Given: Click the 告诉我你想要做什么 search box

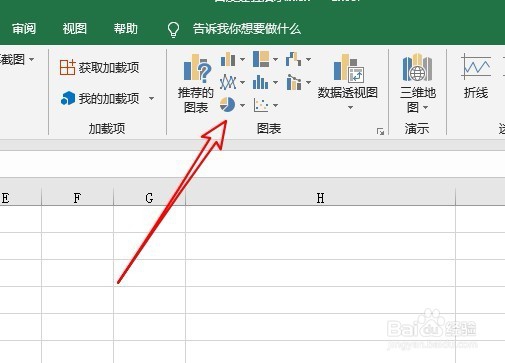Looking at the screenshot, I should [247, 29].
